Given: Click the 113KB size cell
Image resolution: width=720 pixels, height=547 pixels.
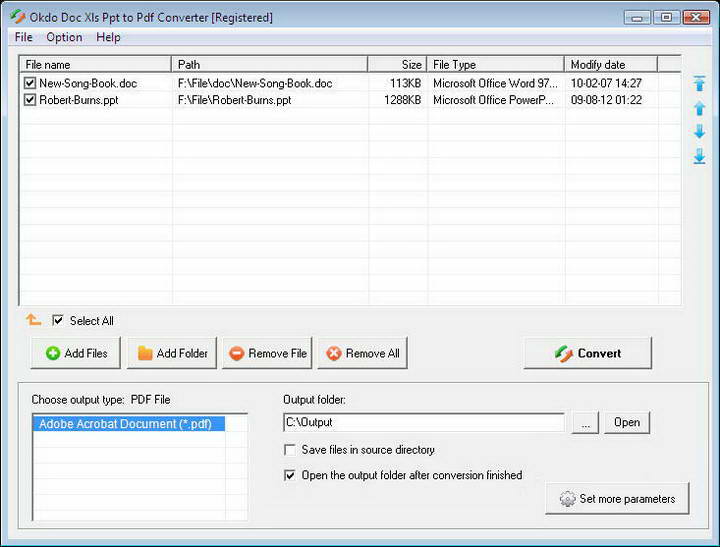Looking at the screenshot, I should click(405, 83).
